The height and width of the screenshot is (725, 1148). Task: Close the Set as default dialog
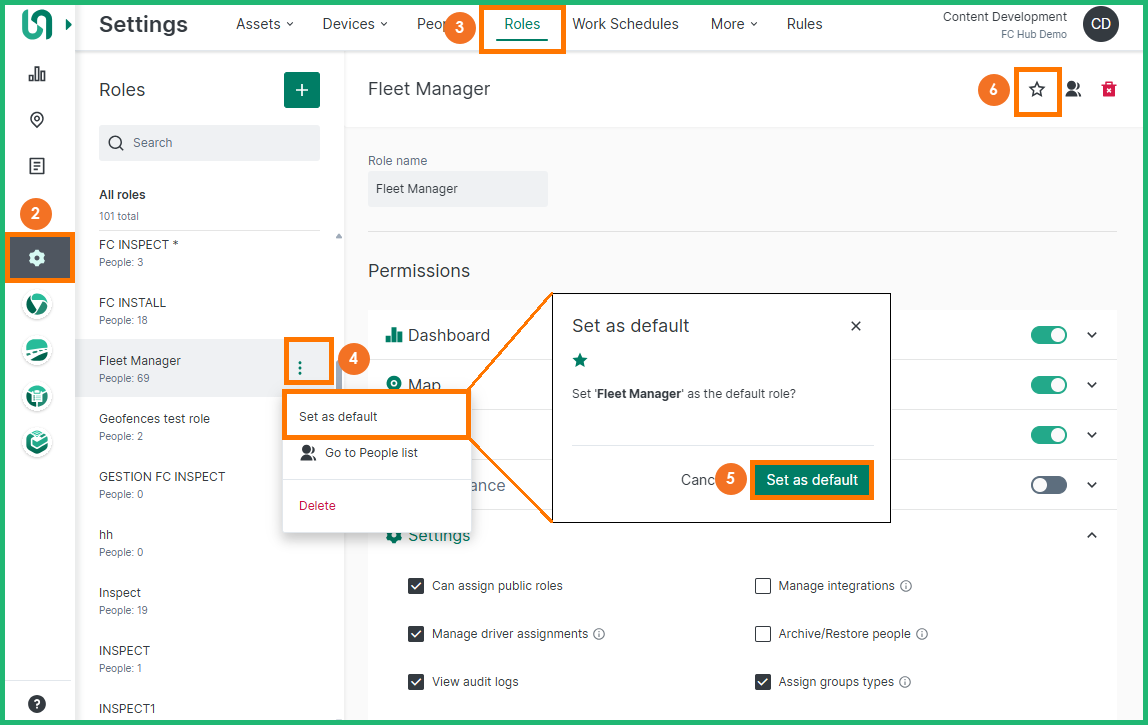(x=855, y=326)
